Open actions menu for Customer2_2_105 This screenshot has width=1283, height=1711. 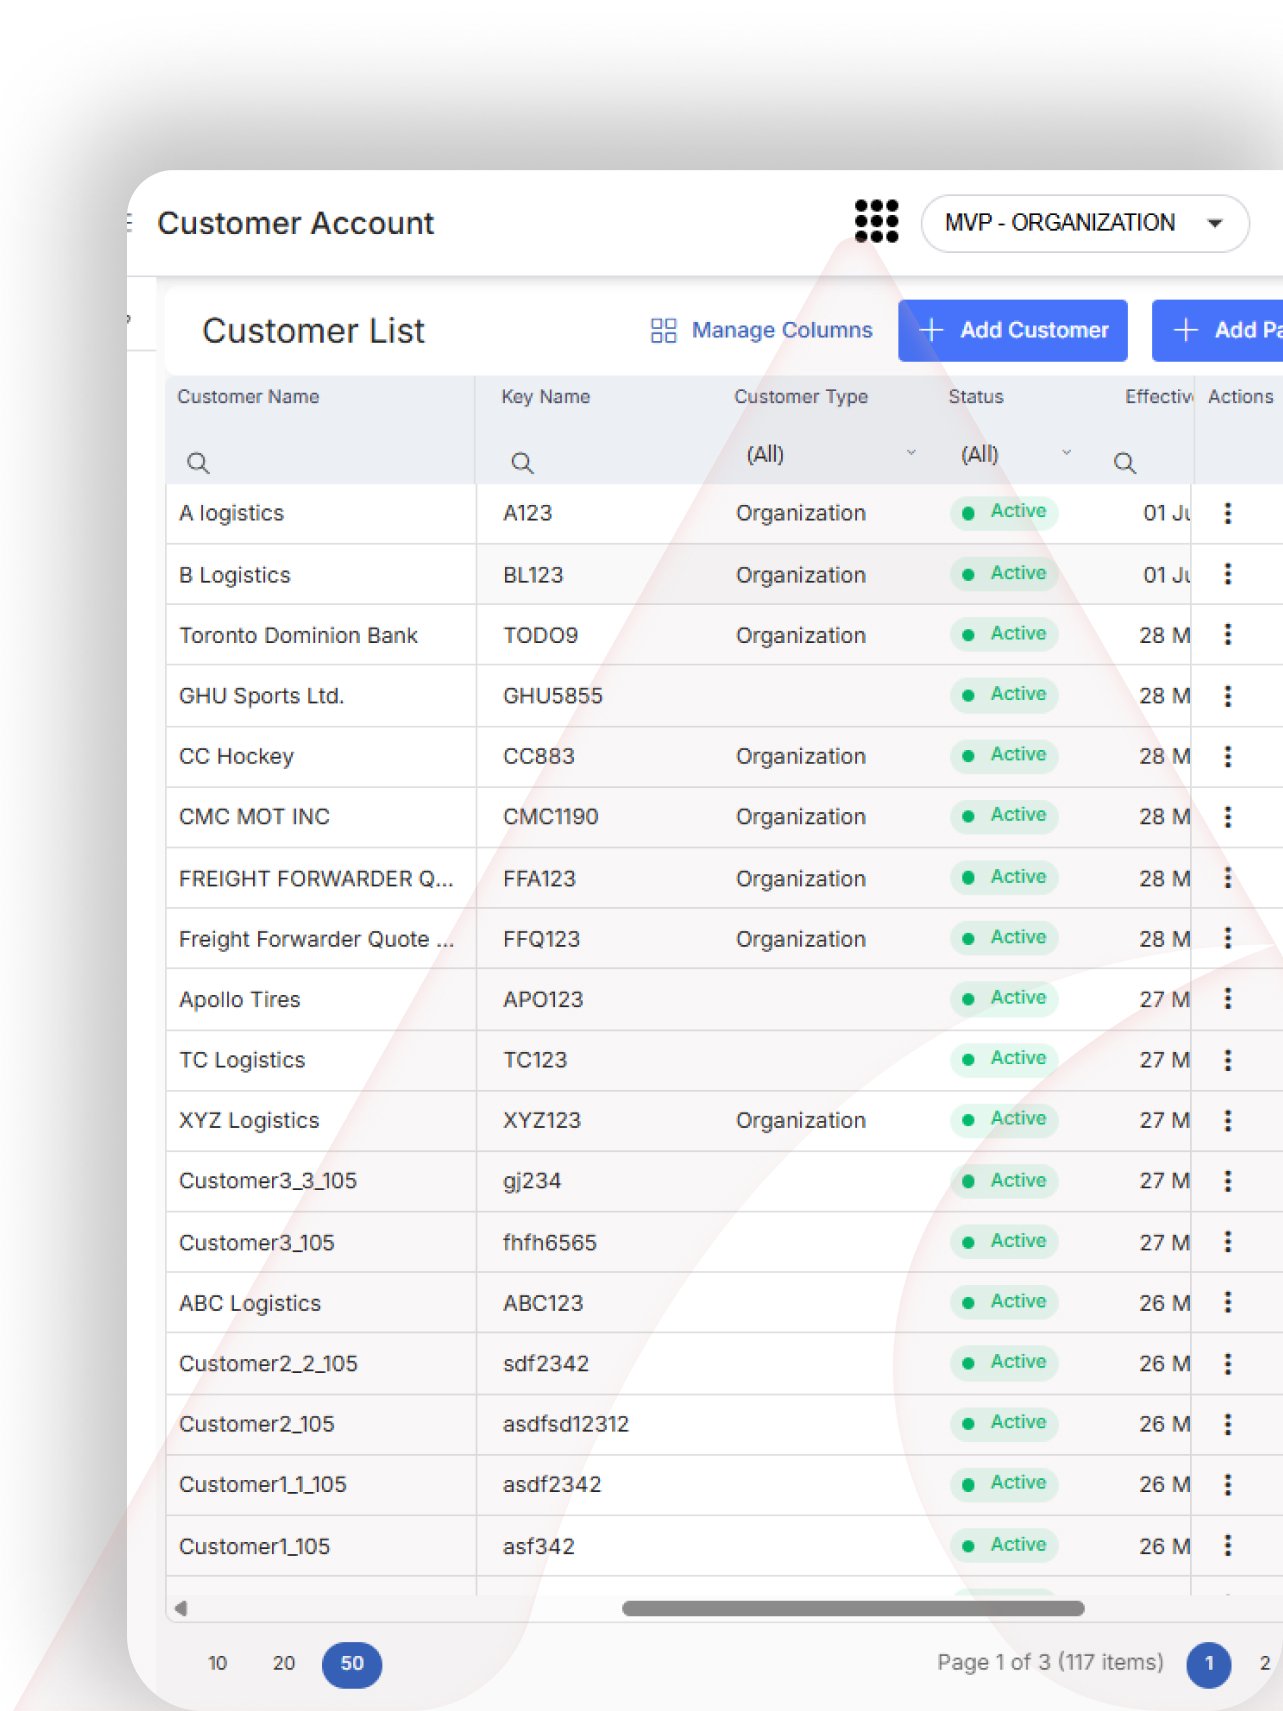click(x=1228, y=1363)
